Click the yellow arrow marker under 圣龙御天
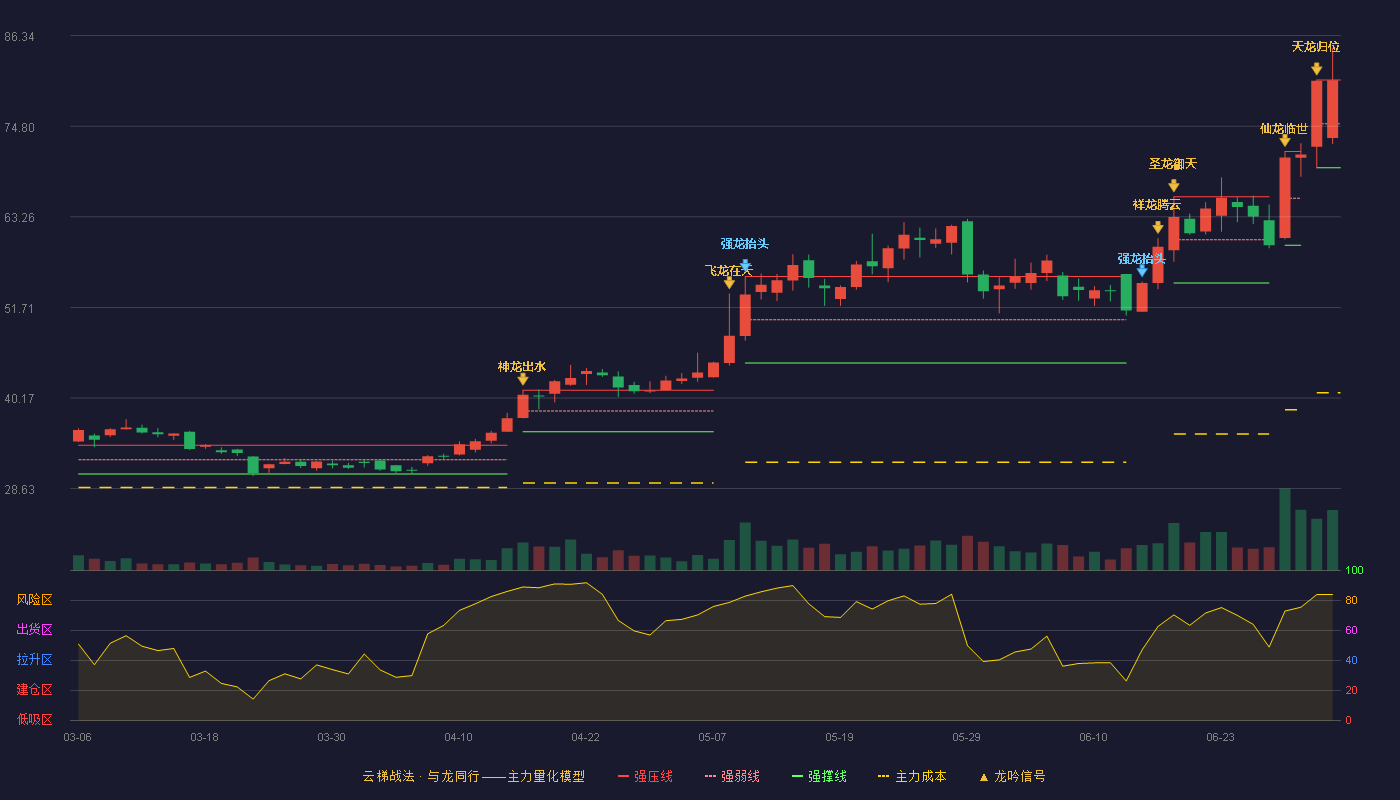The height and width of the screenshot is (800, 1400). point(1173,186)
